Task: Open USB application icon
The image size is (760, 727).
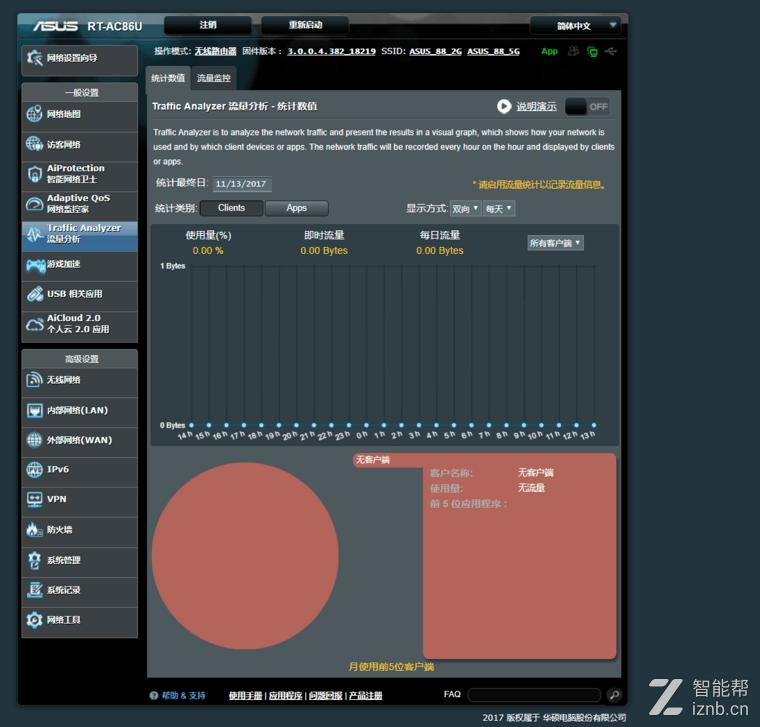Action: tap(35, 294)
